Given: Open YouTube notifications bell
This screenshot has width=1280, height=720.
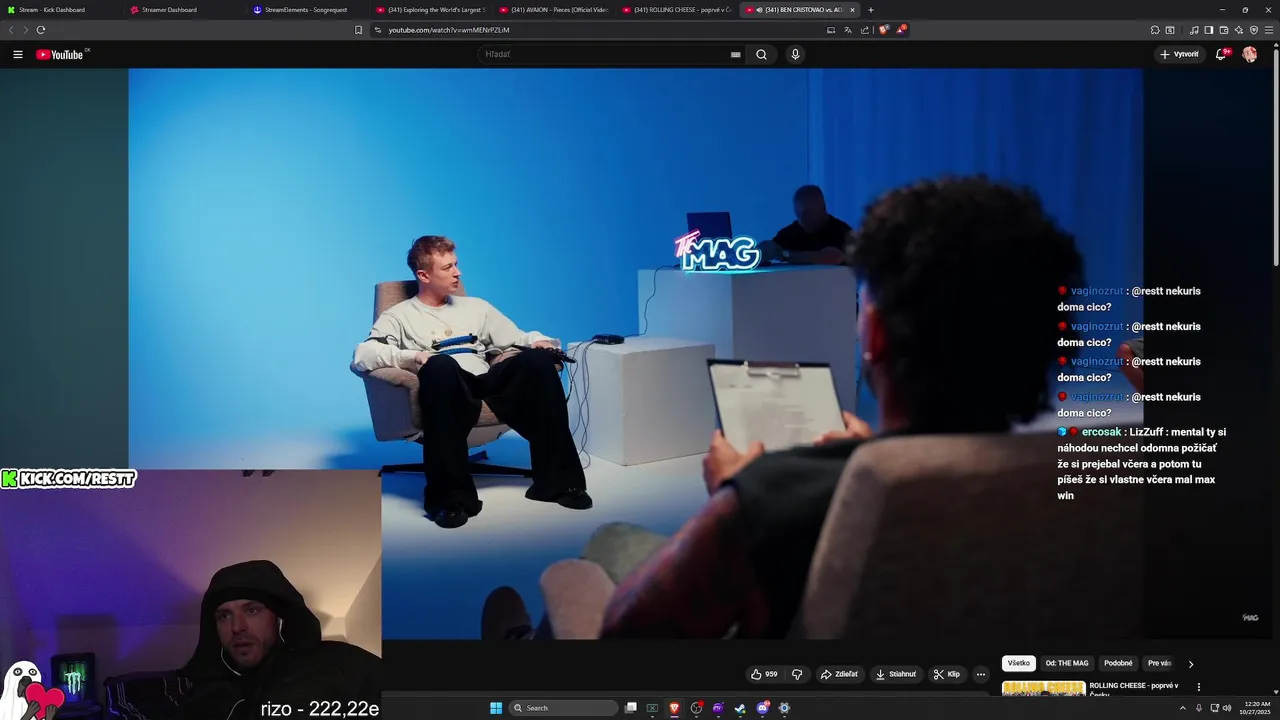Looking at the screenshot, I should click(x=1221, y=55).
